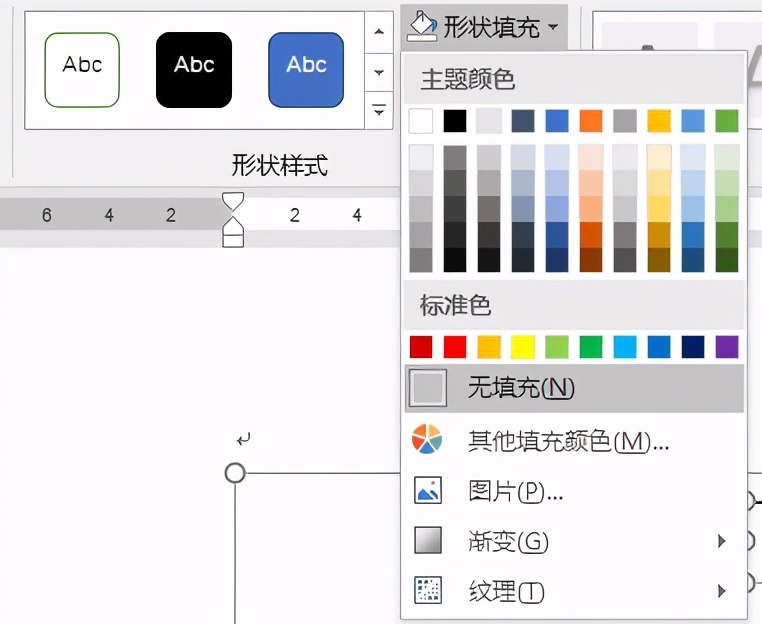Choose 无填充(N) menu item
The image size is (762, 624).
click(574, 388)
